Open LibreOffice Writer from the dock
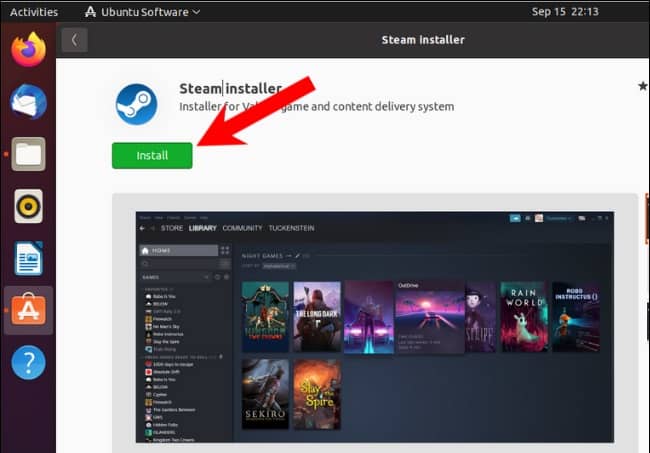 click(x=28, y=259)
